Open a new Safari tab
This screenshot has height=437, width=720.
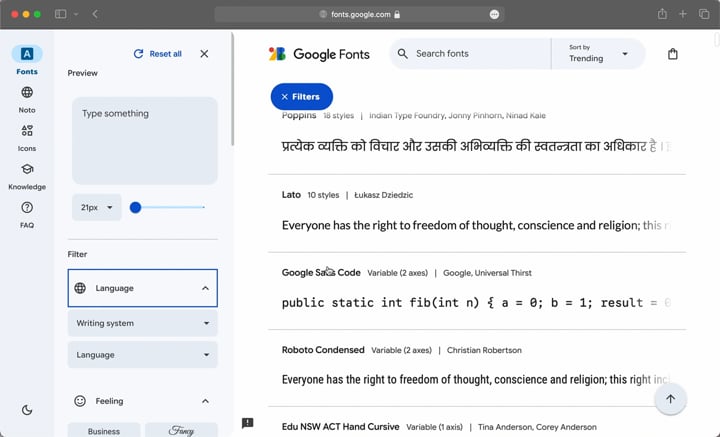(683, 14)
